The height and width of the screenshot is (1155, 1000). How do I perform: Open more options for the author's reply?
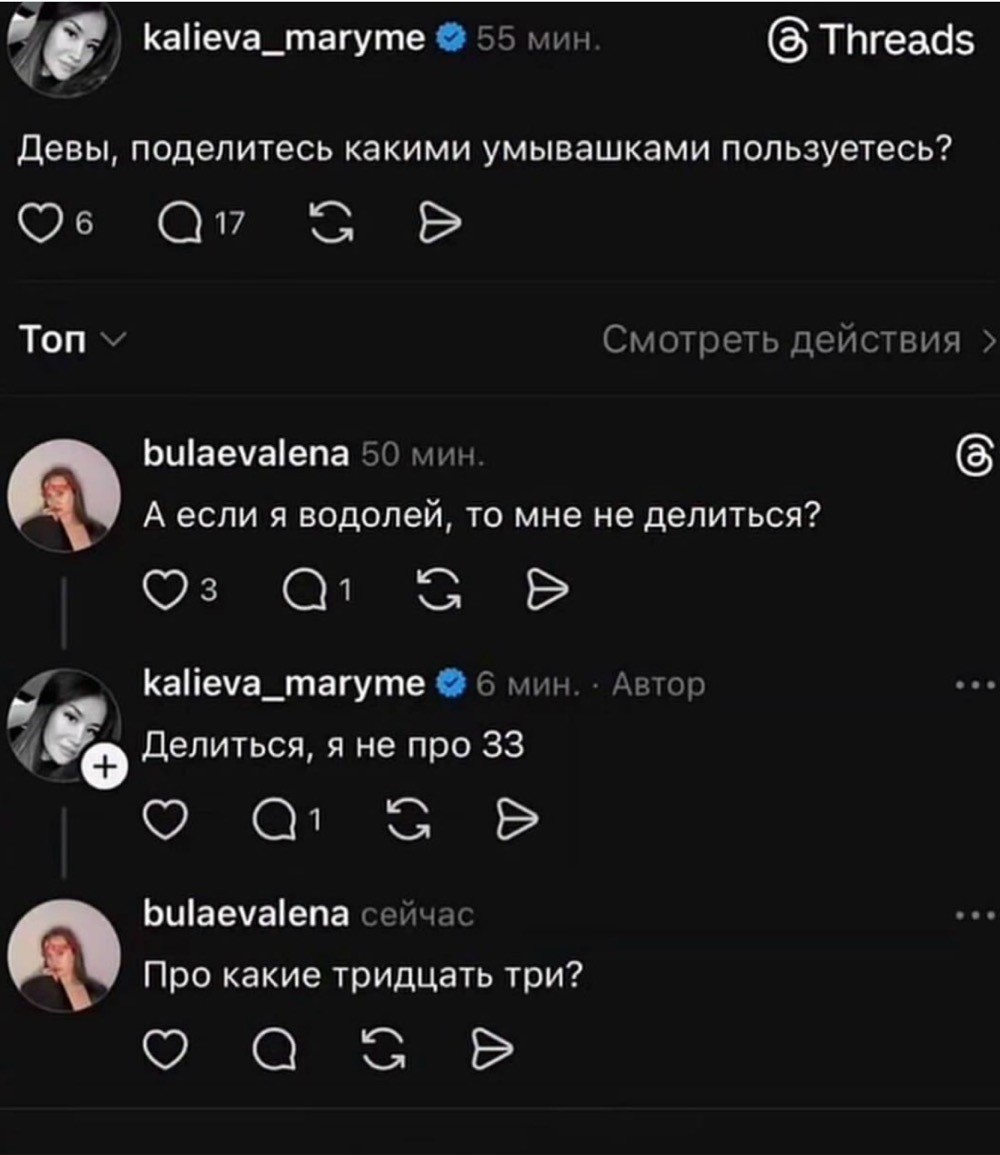(x=975, y=686)
